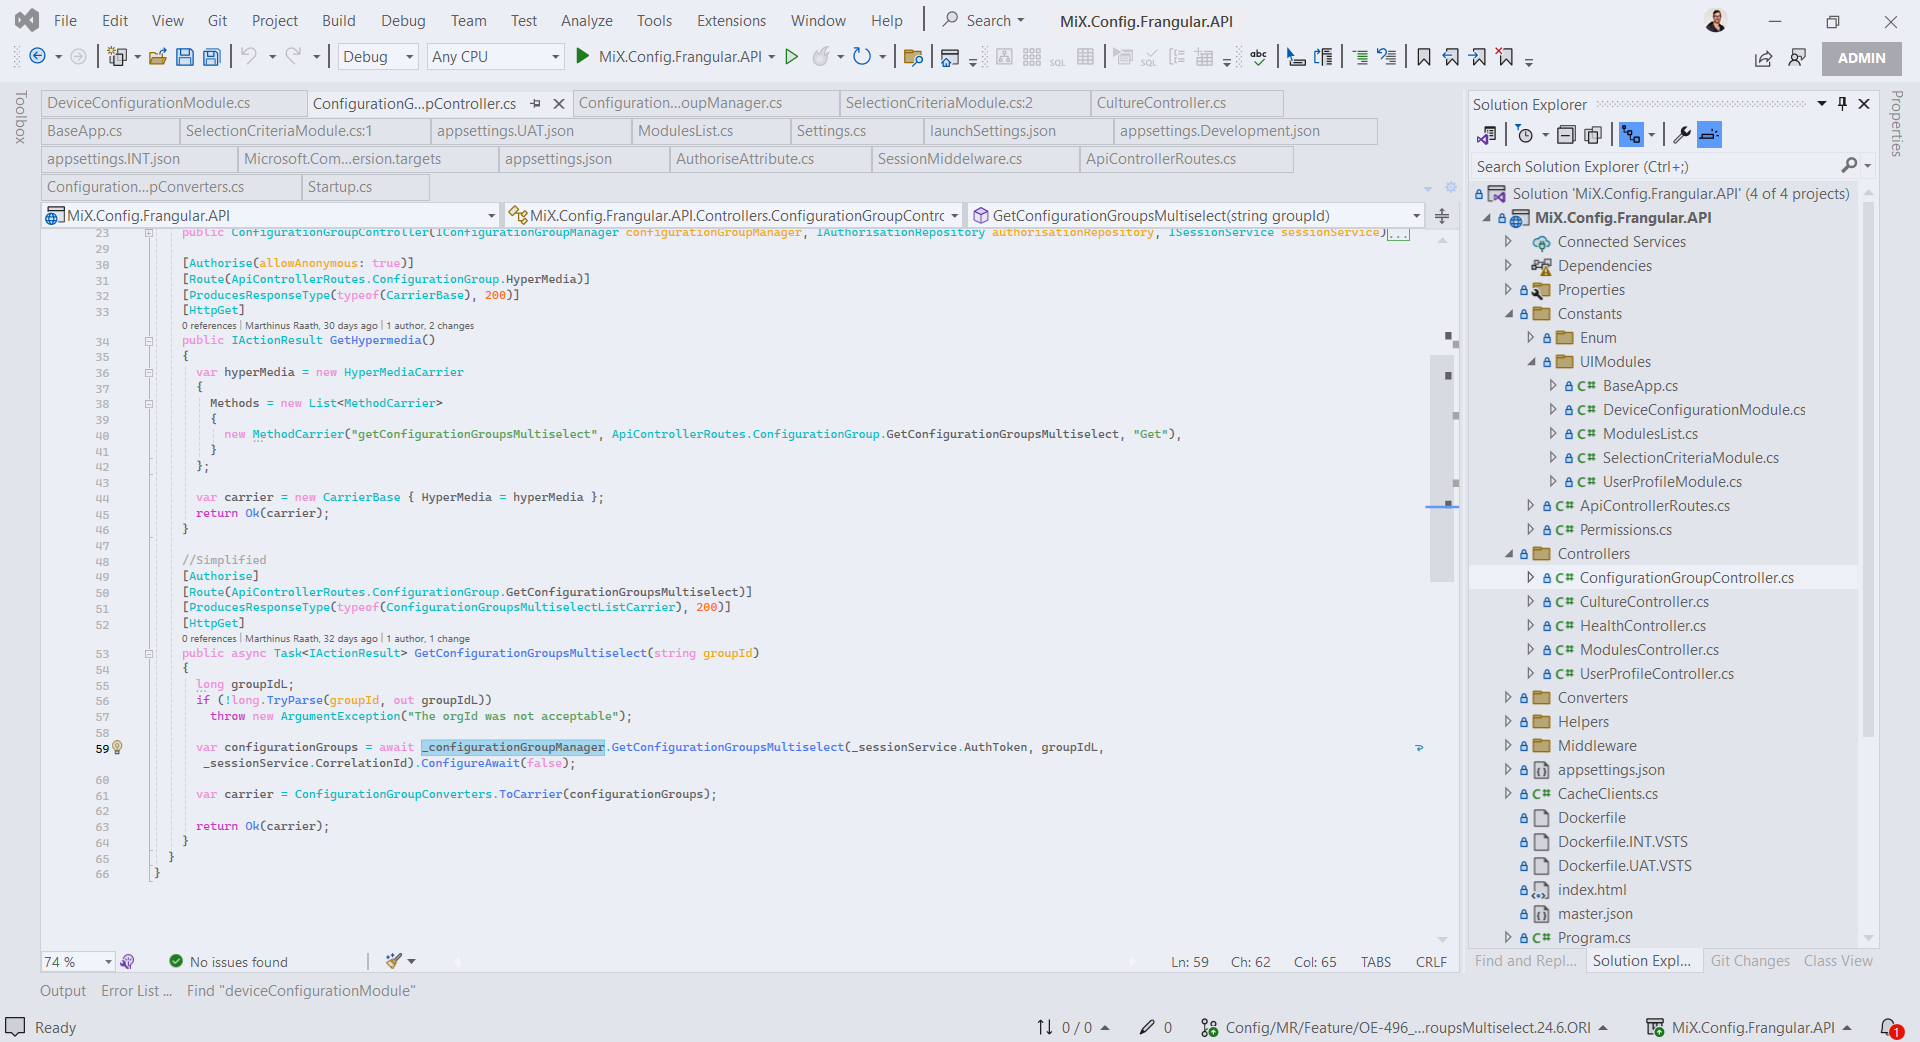Click Collapse All in Solution Explorer toolbar
The height and width of the screenshot is (1042, 1920).
(x=1566, y=135)
